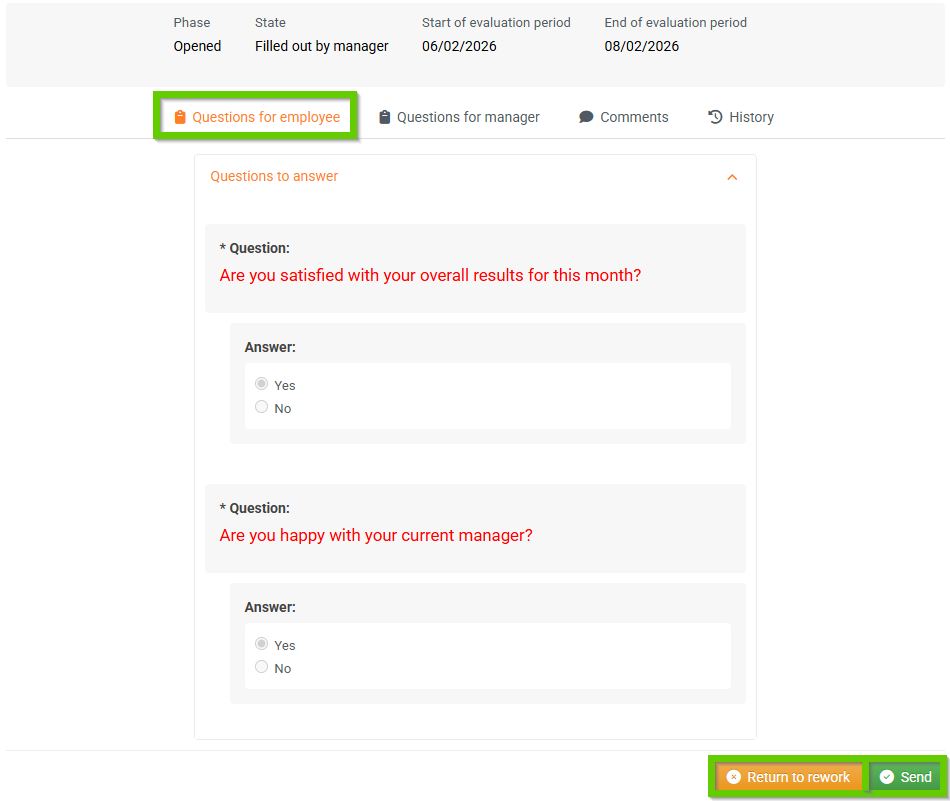
Task: Click the question about overall monthly results
Action: [x=430, y=275]
